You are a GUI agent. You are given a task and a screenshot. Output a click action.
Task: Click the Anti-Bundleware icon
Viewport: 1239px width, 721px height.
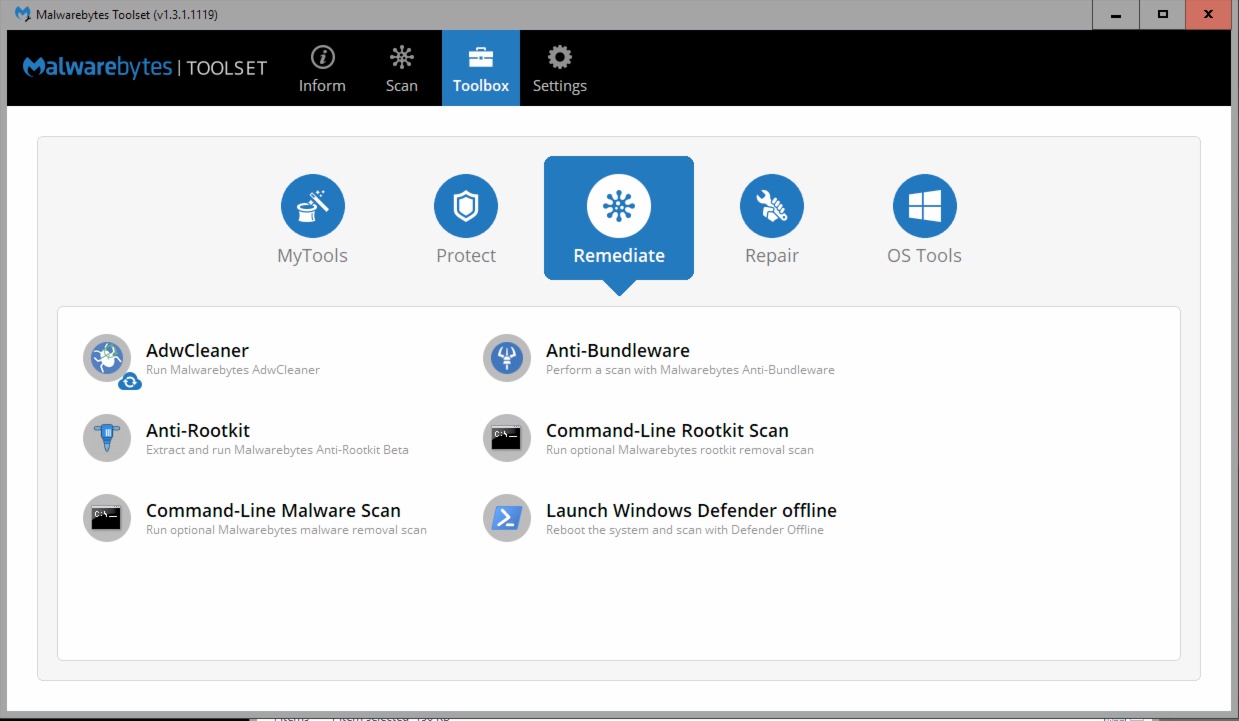coord(506,358)
